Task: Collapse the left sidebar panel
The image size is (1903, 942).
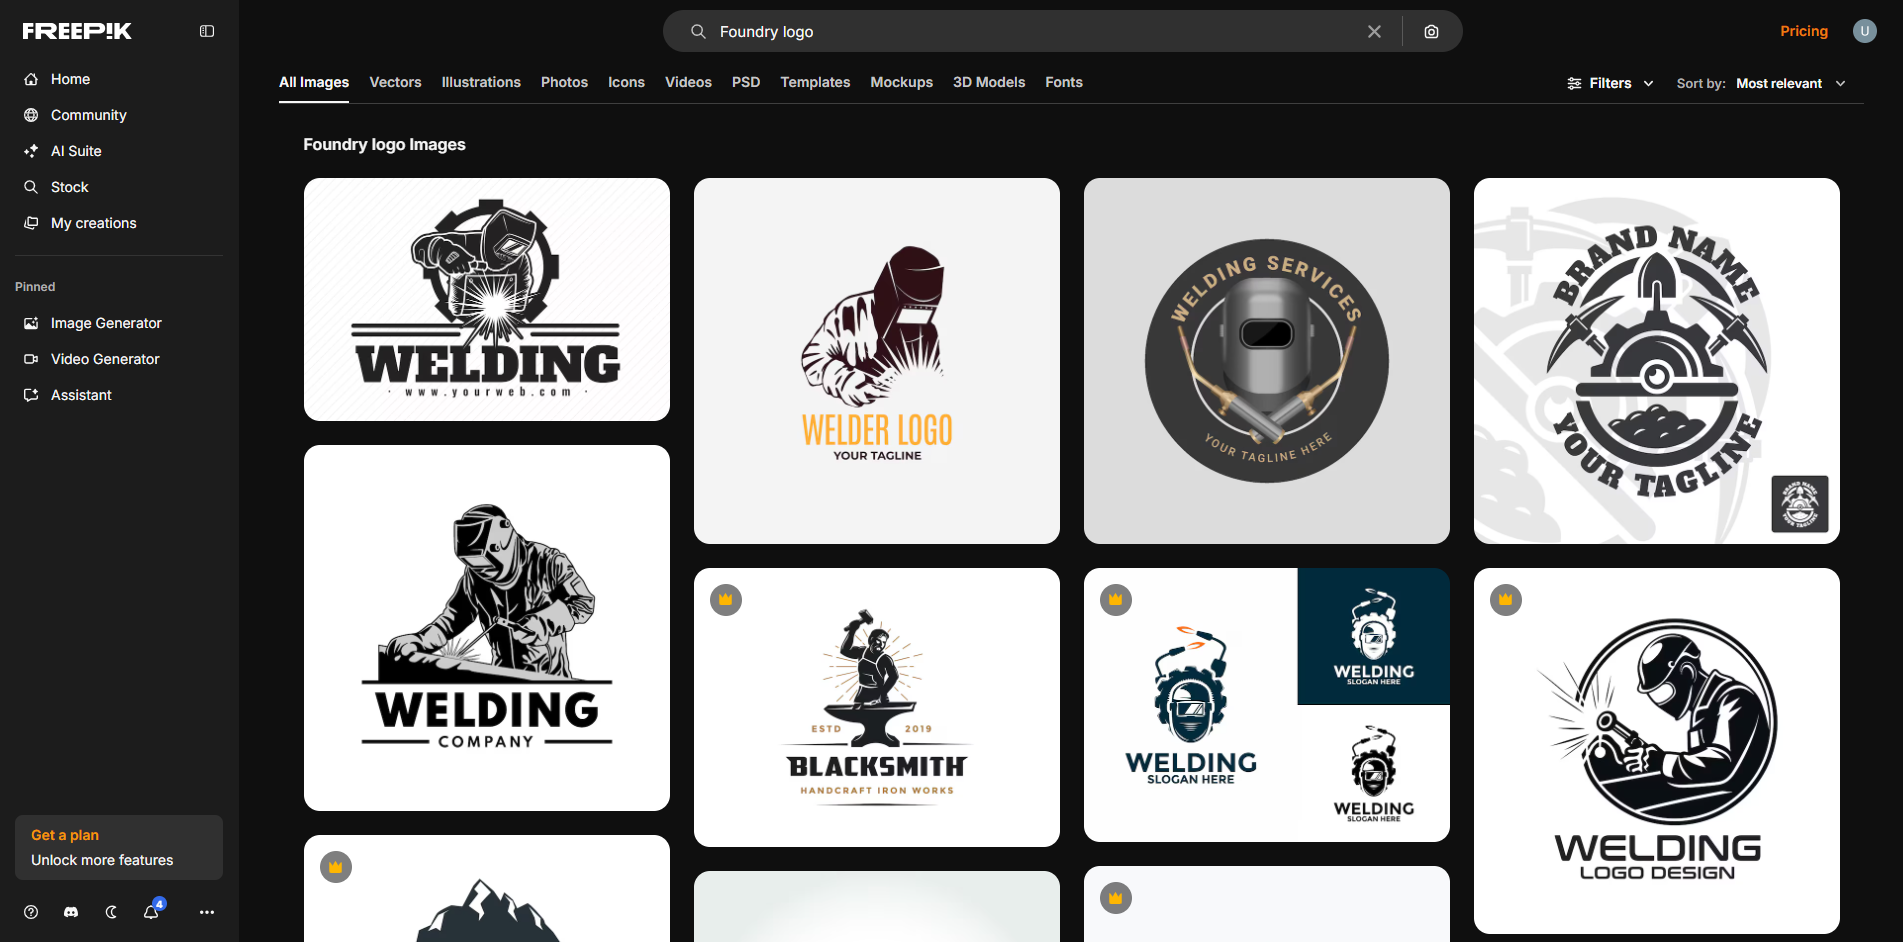Action: (x=207, y=30)
